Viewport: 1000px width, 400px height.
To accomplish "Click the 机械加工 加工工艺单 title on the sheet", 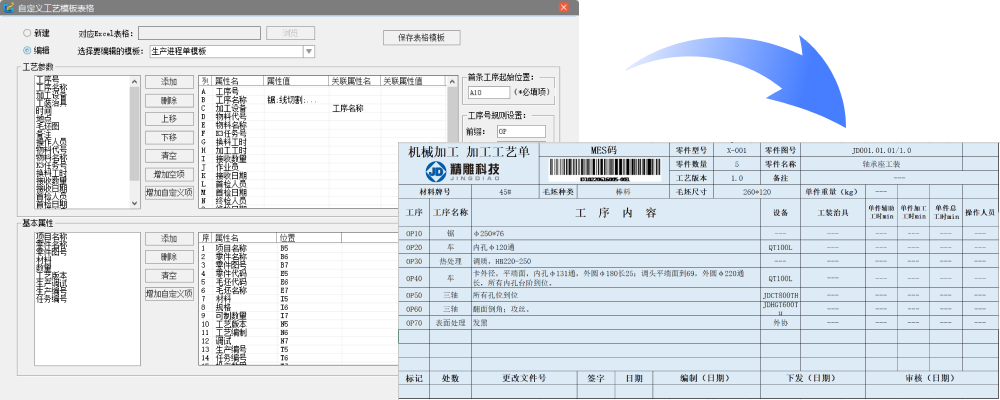I will [468, 151].
